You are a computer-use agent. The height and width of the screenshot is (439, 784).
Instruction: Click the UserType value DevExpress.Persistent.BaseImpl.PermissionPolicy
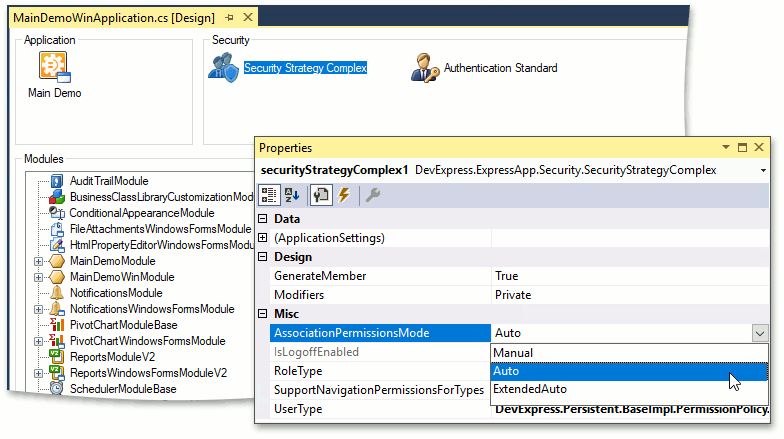[x=632, y=410]
